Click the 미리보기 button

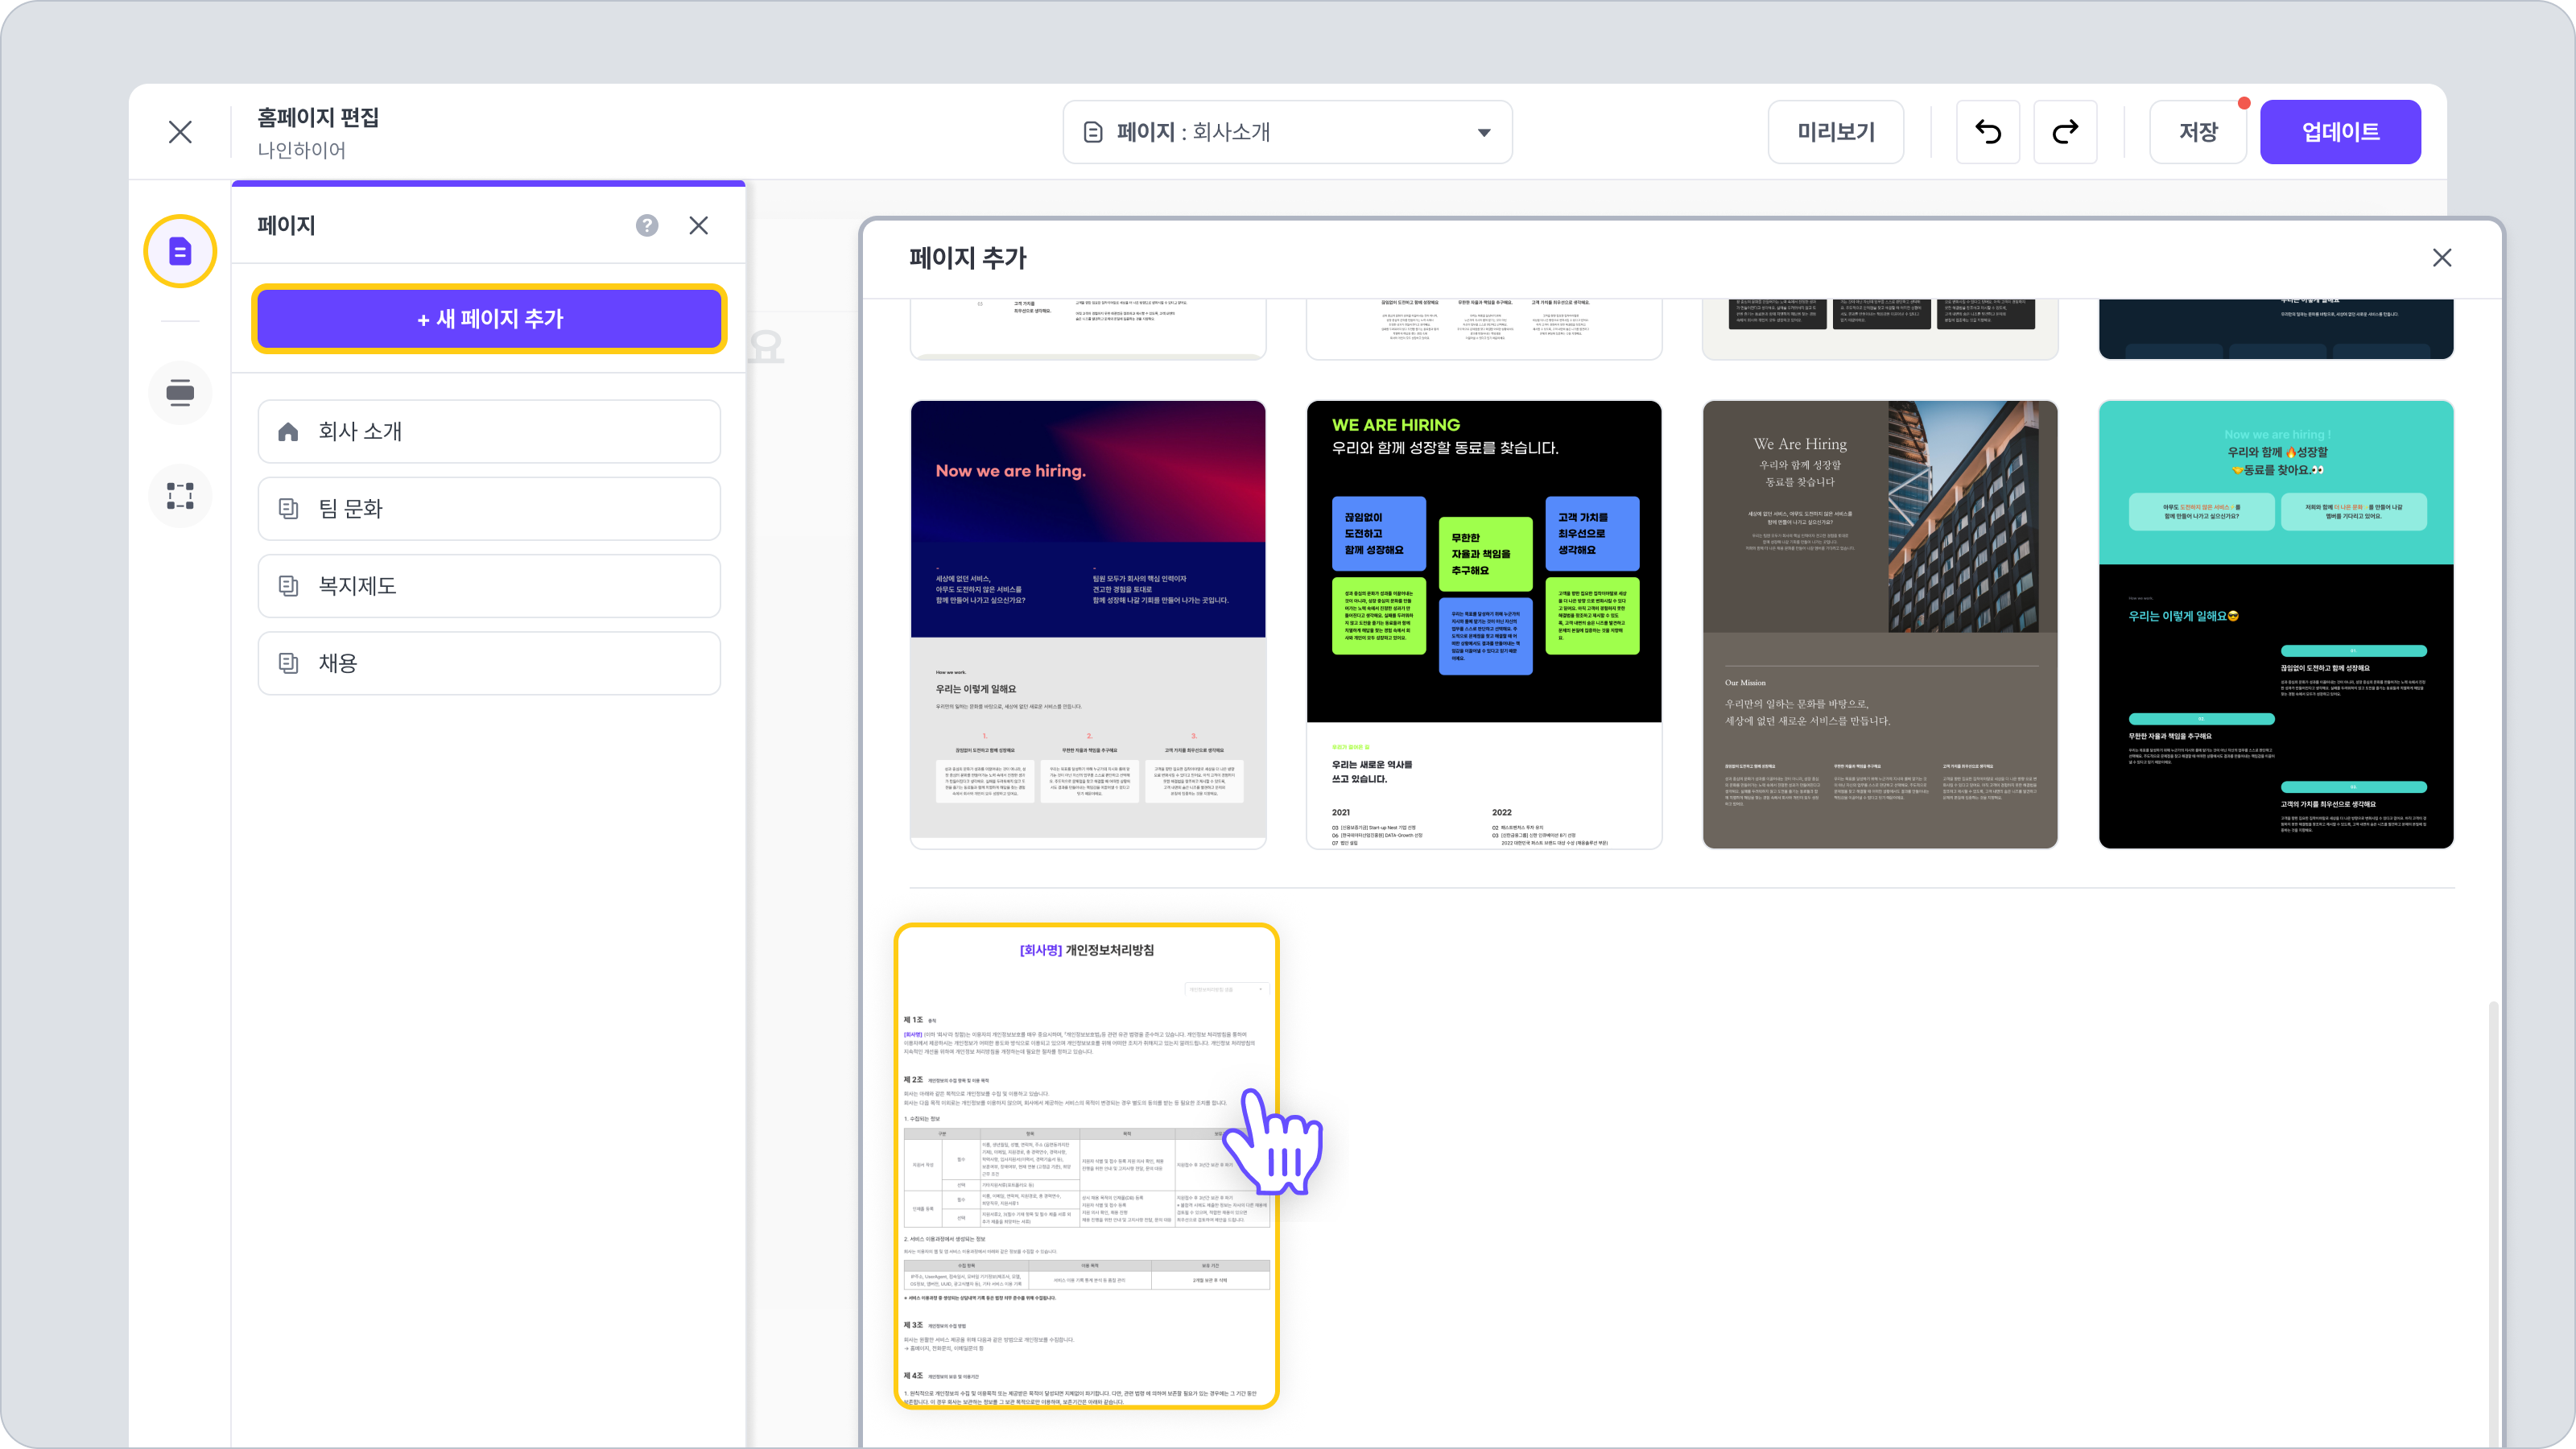point(1835,132)
